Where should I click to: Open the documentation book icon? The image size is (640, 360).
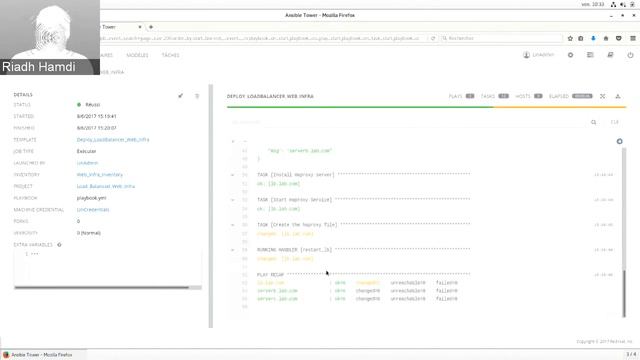[610, 55]
